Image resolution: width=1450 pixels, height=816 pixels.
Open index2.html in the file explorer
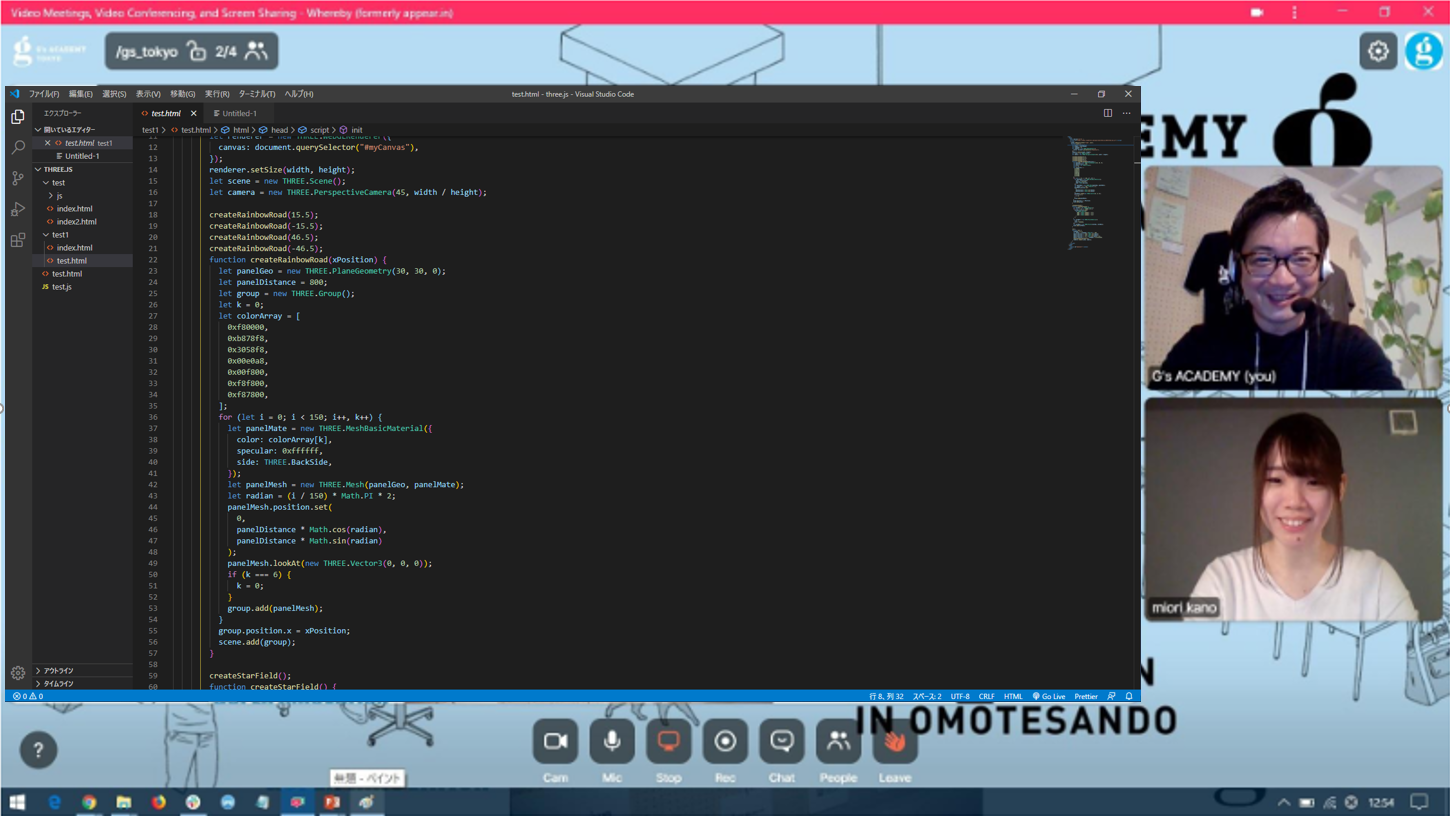click(x=76, y=222)
